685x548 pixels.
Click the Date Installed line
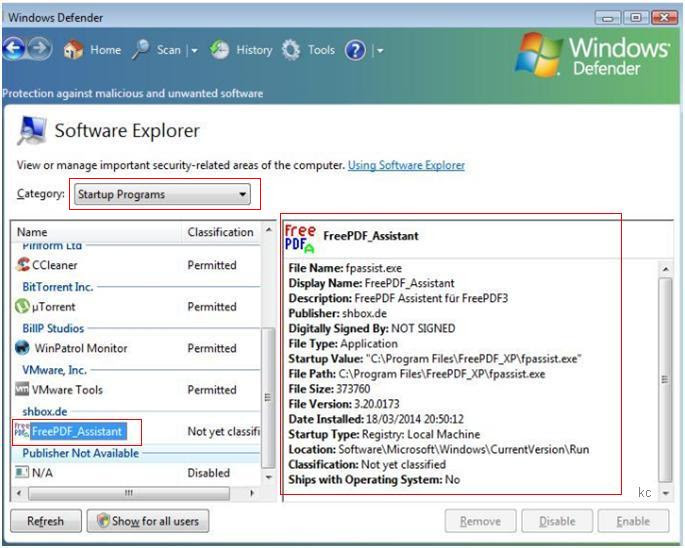point(376,419)
